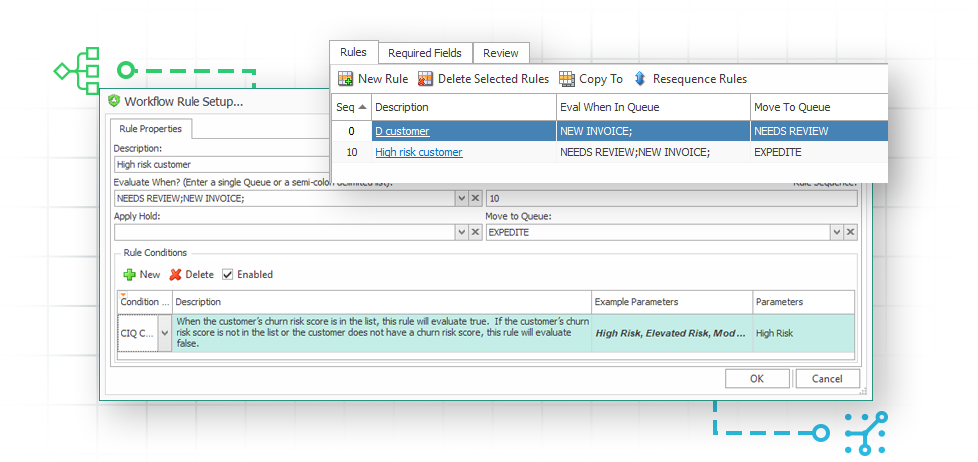Click the Parameters column header

click(x=804, y=302)
